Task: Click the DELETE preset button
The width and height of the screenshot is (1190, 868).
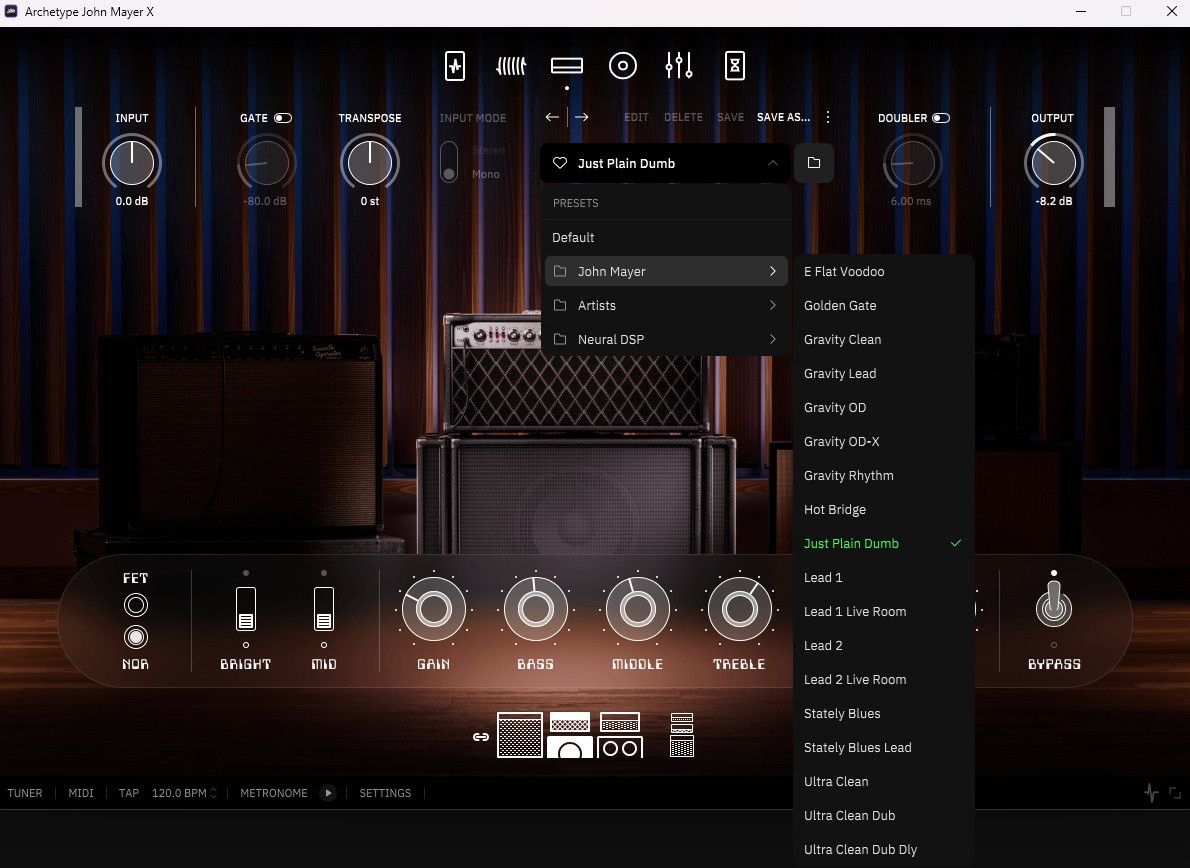Action: [683, 117]
